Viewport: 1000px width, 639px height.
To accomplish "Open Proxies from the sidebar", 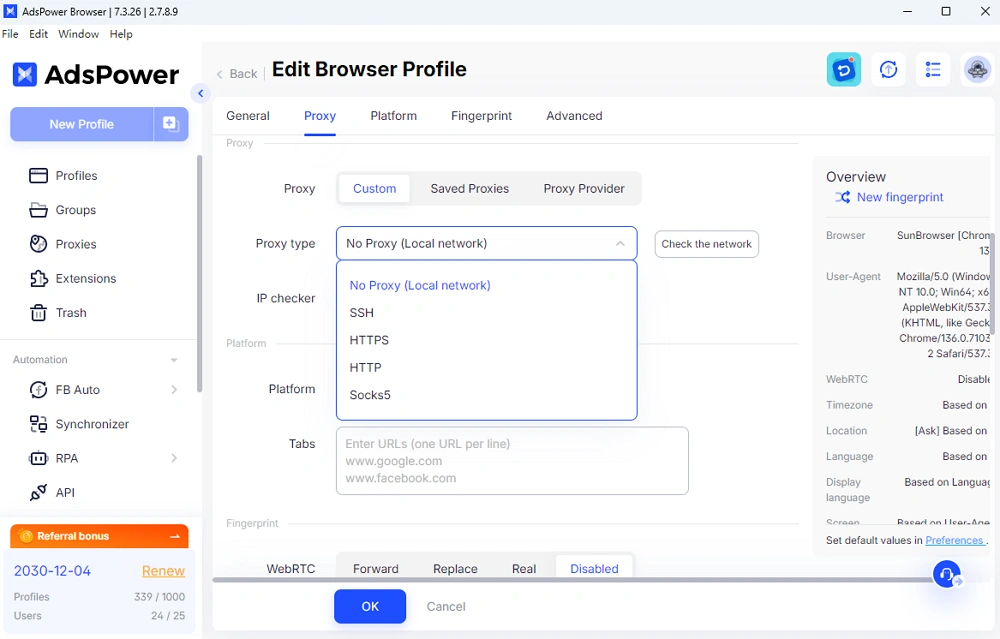I will point(63,244).
